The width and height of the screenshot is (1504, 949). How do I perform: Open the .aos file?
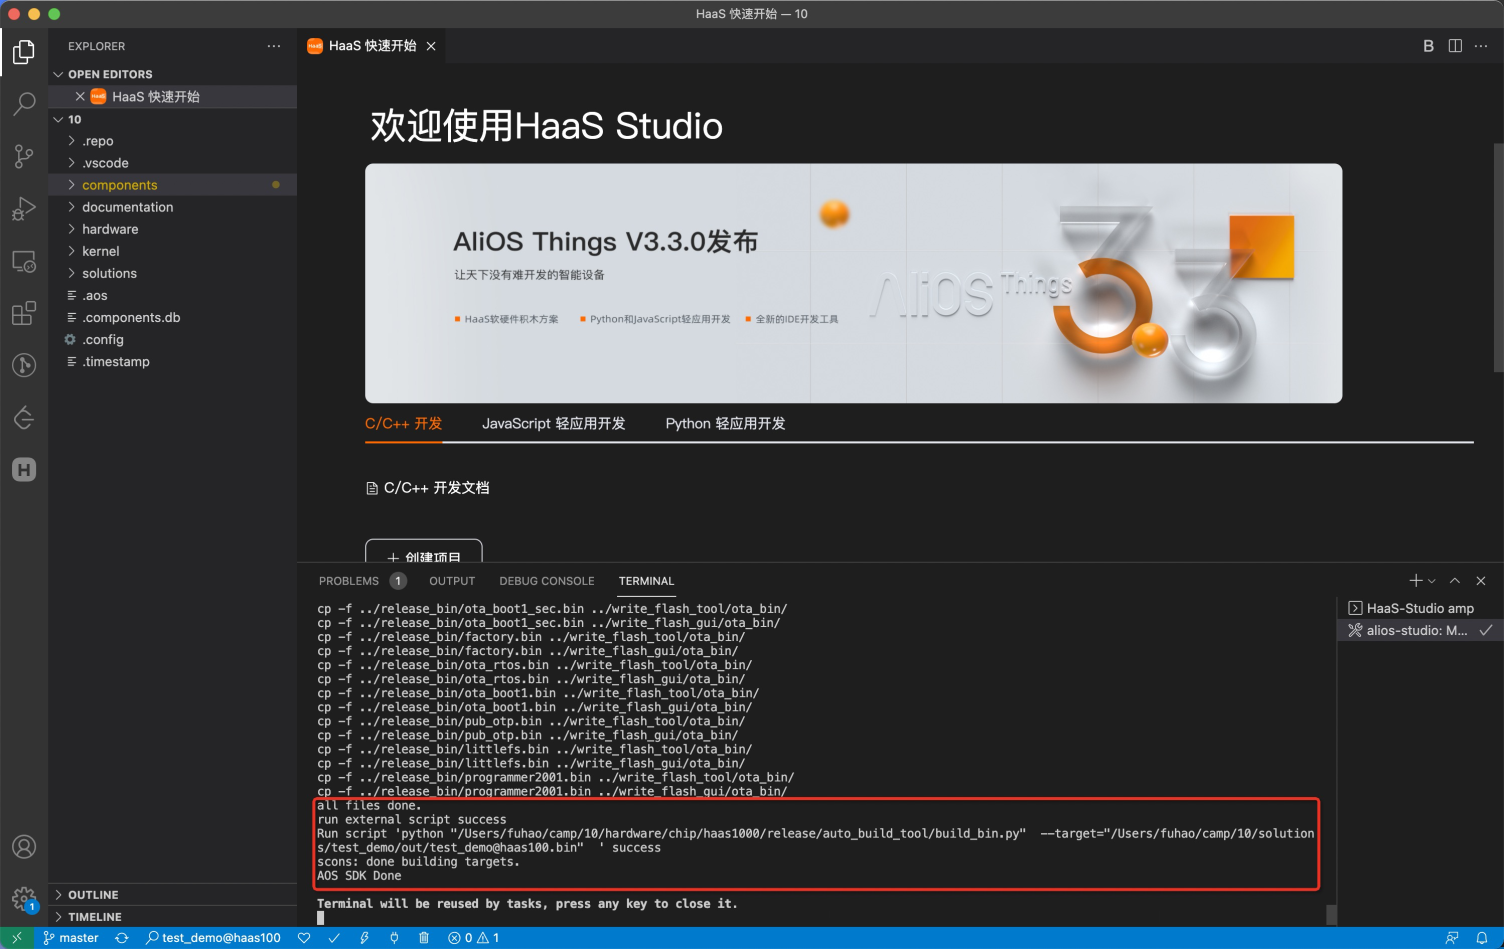(173, 295)
